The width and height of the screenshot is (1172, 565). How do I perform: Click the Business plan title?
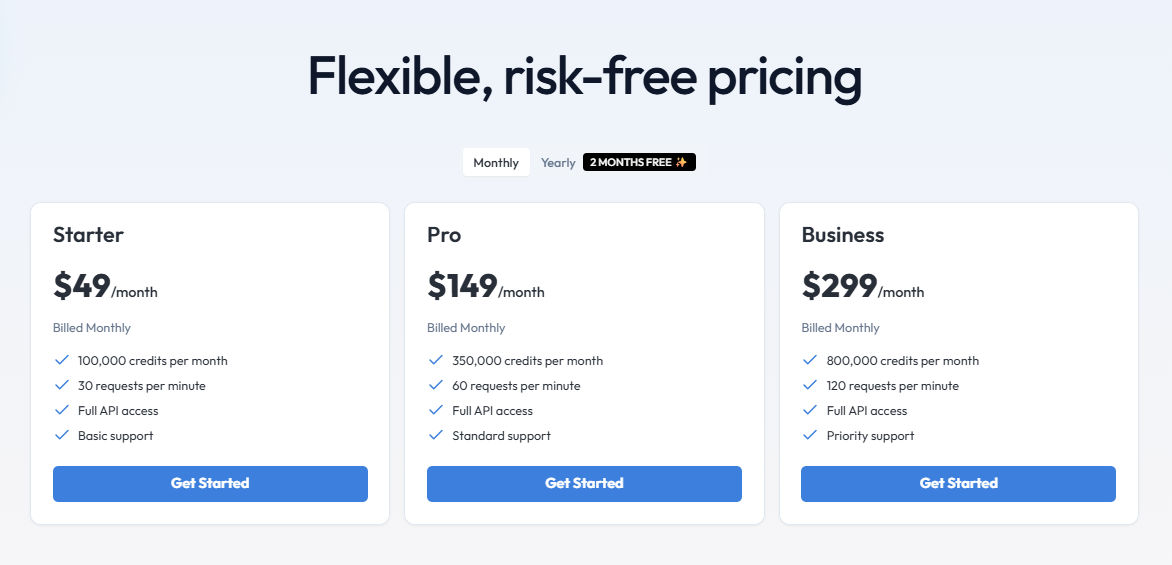843,235
